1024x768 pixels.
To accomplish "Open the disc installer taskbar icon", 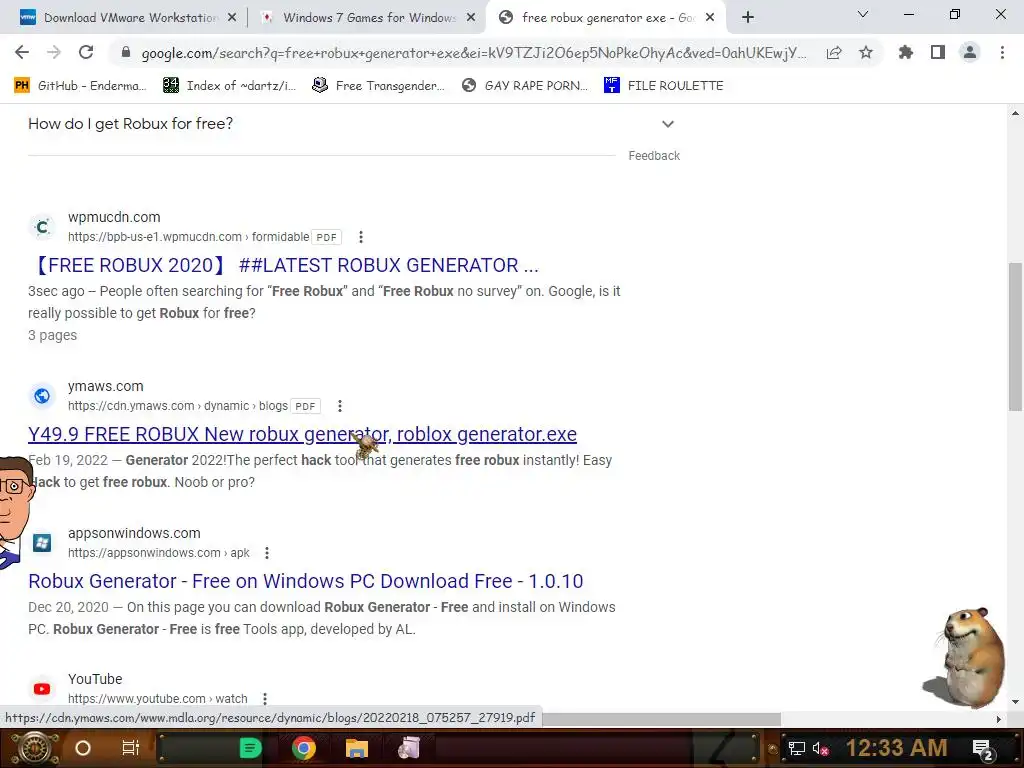I will point(409,748).
